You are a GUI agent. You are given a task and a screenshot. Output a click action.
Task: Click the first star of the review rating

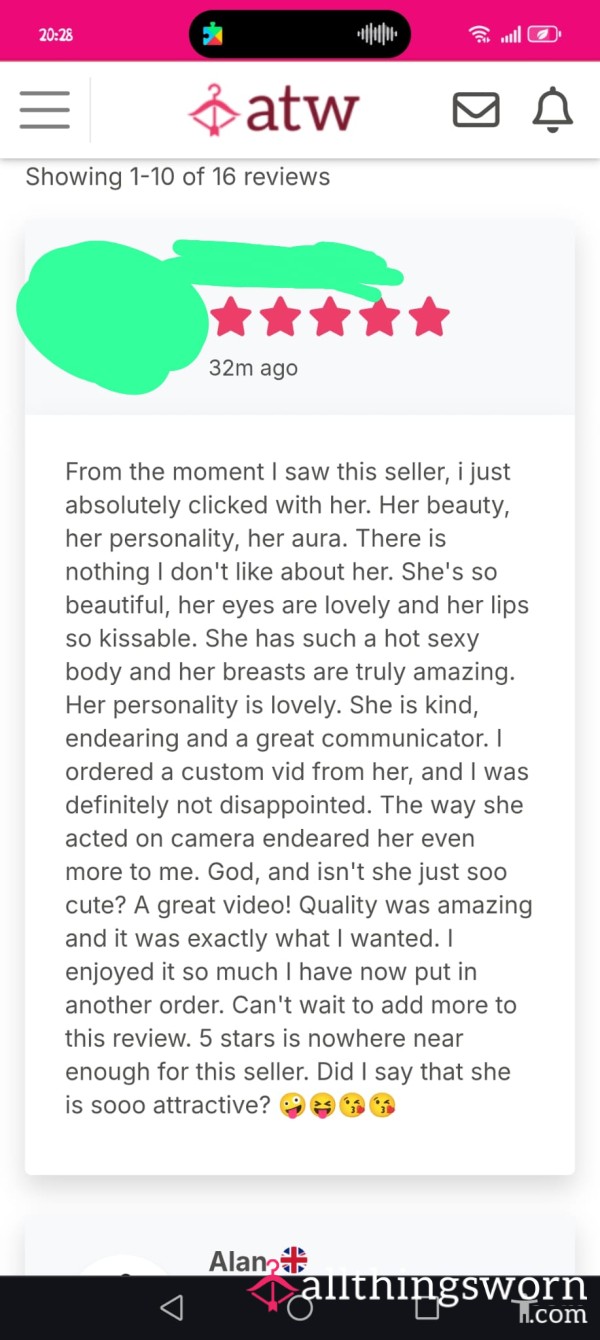point(231,316)
